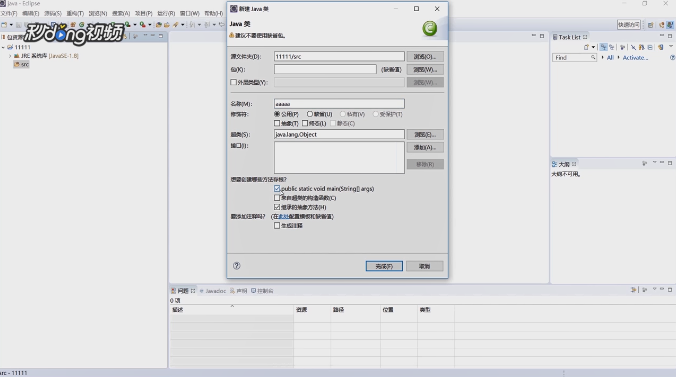Click the Run Last Tool toolbar icon
This screenshot has height=377, width=676.
[142, 25]
